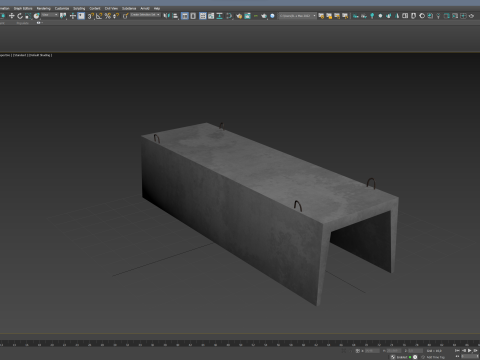The image size is (480, 360).
Task: Open the Customize menu
Action: tap(62, 8)
